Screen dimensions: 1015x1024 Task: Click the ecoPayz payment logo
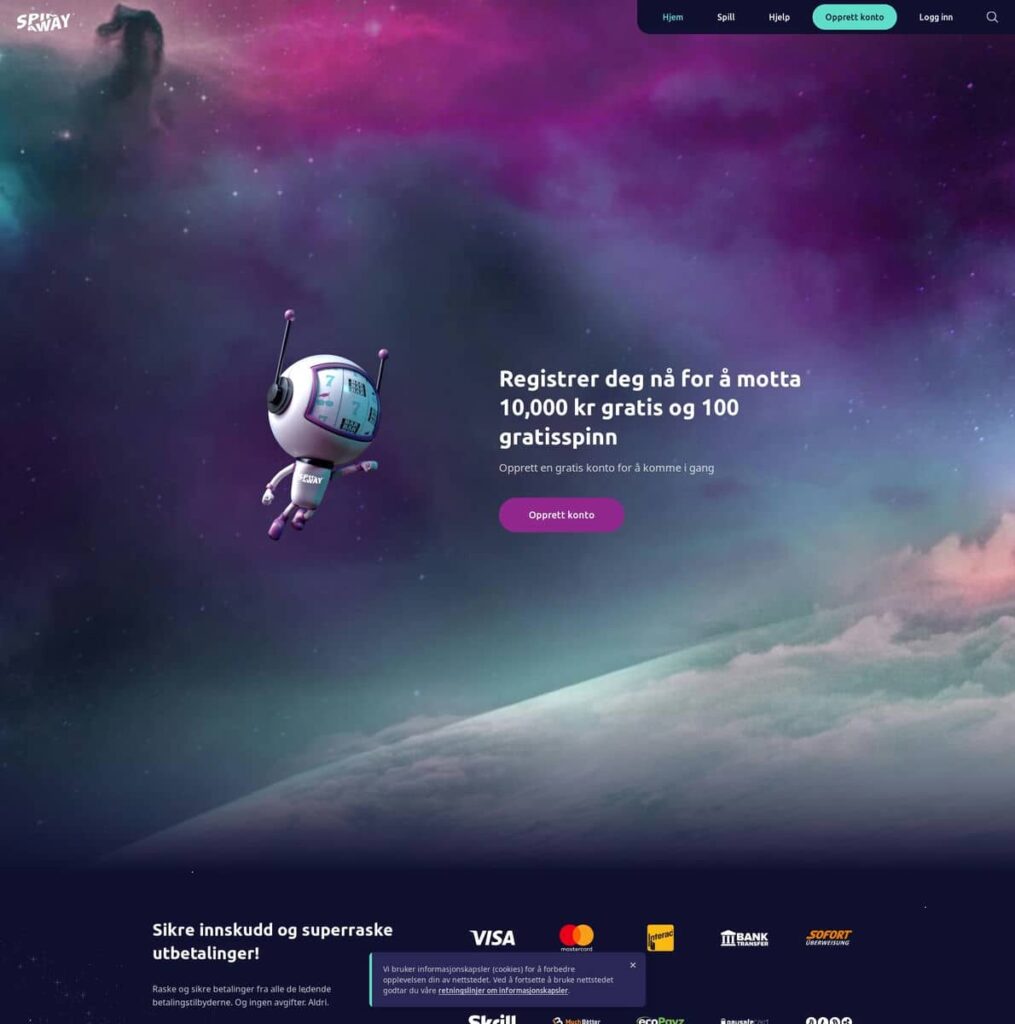click(x=660, y=1020)
